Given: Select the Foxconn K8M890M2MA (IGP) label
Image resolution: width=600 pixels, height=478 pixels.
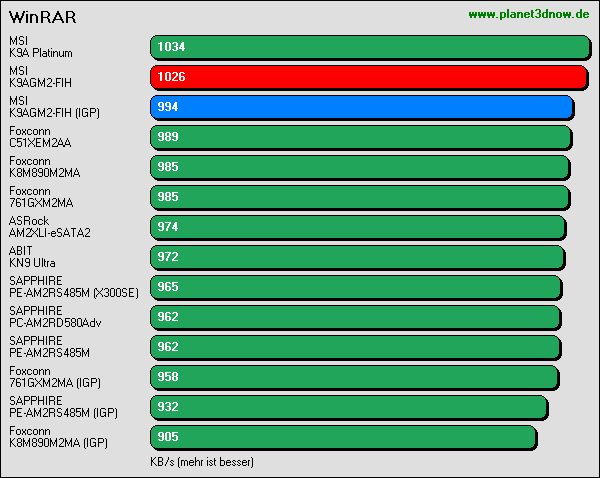Looking at the screenshot, I should point(59,437).
